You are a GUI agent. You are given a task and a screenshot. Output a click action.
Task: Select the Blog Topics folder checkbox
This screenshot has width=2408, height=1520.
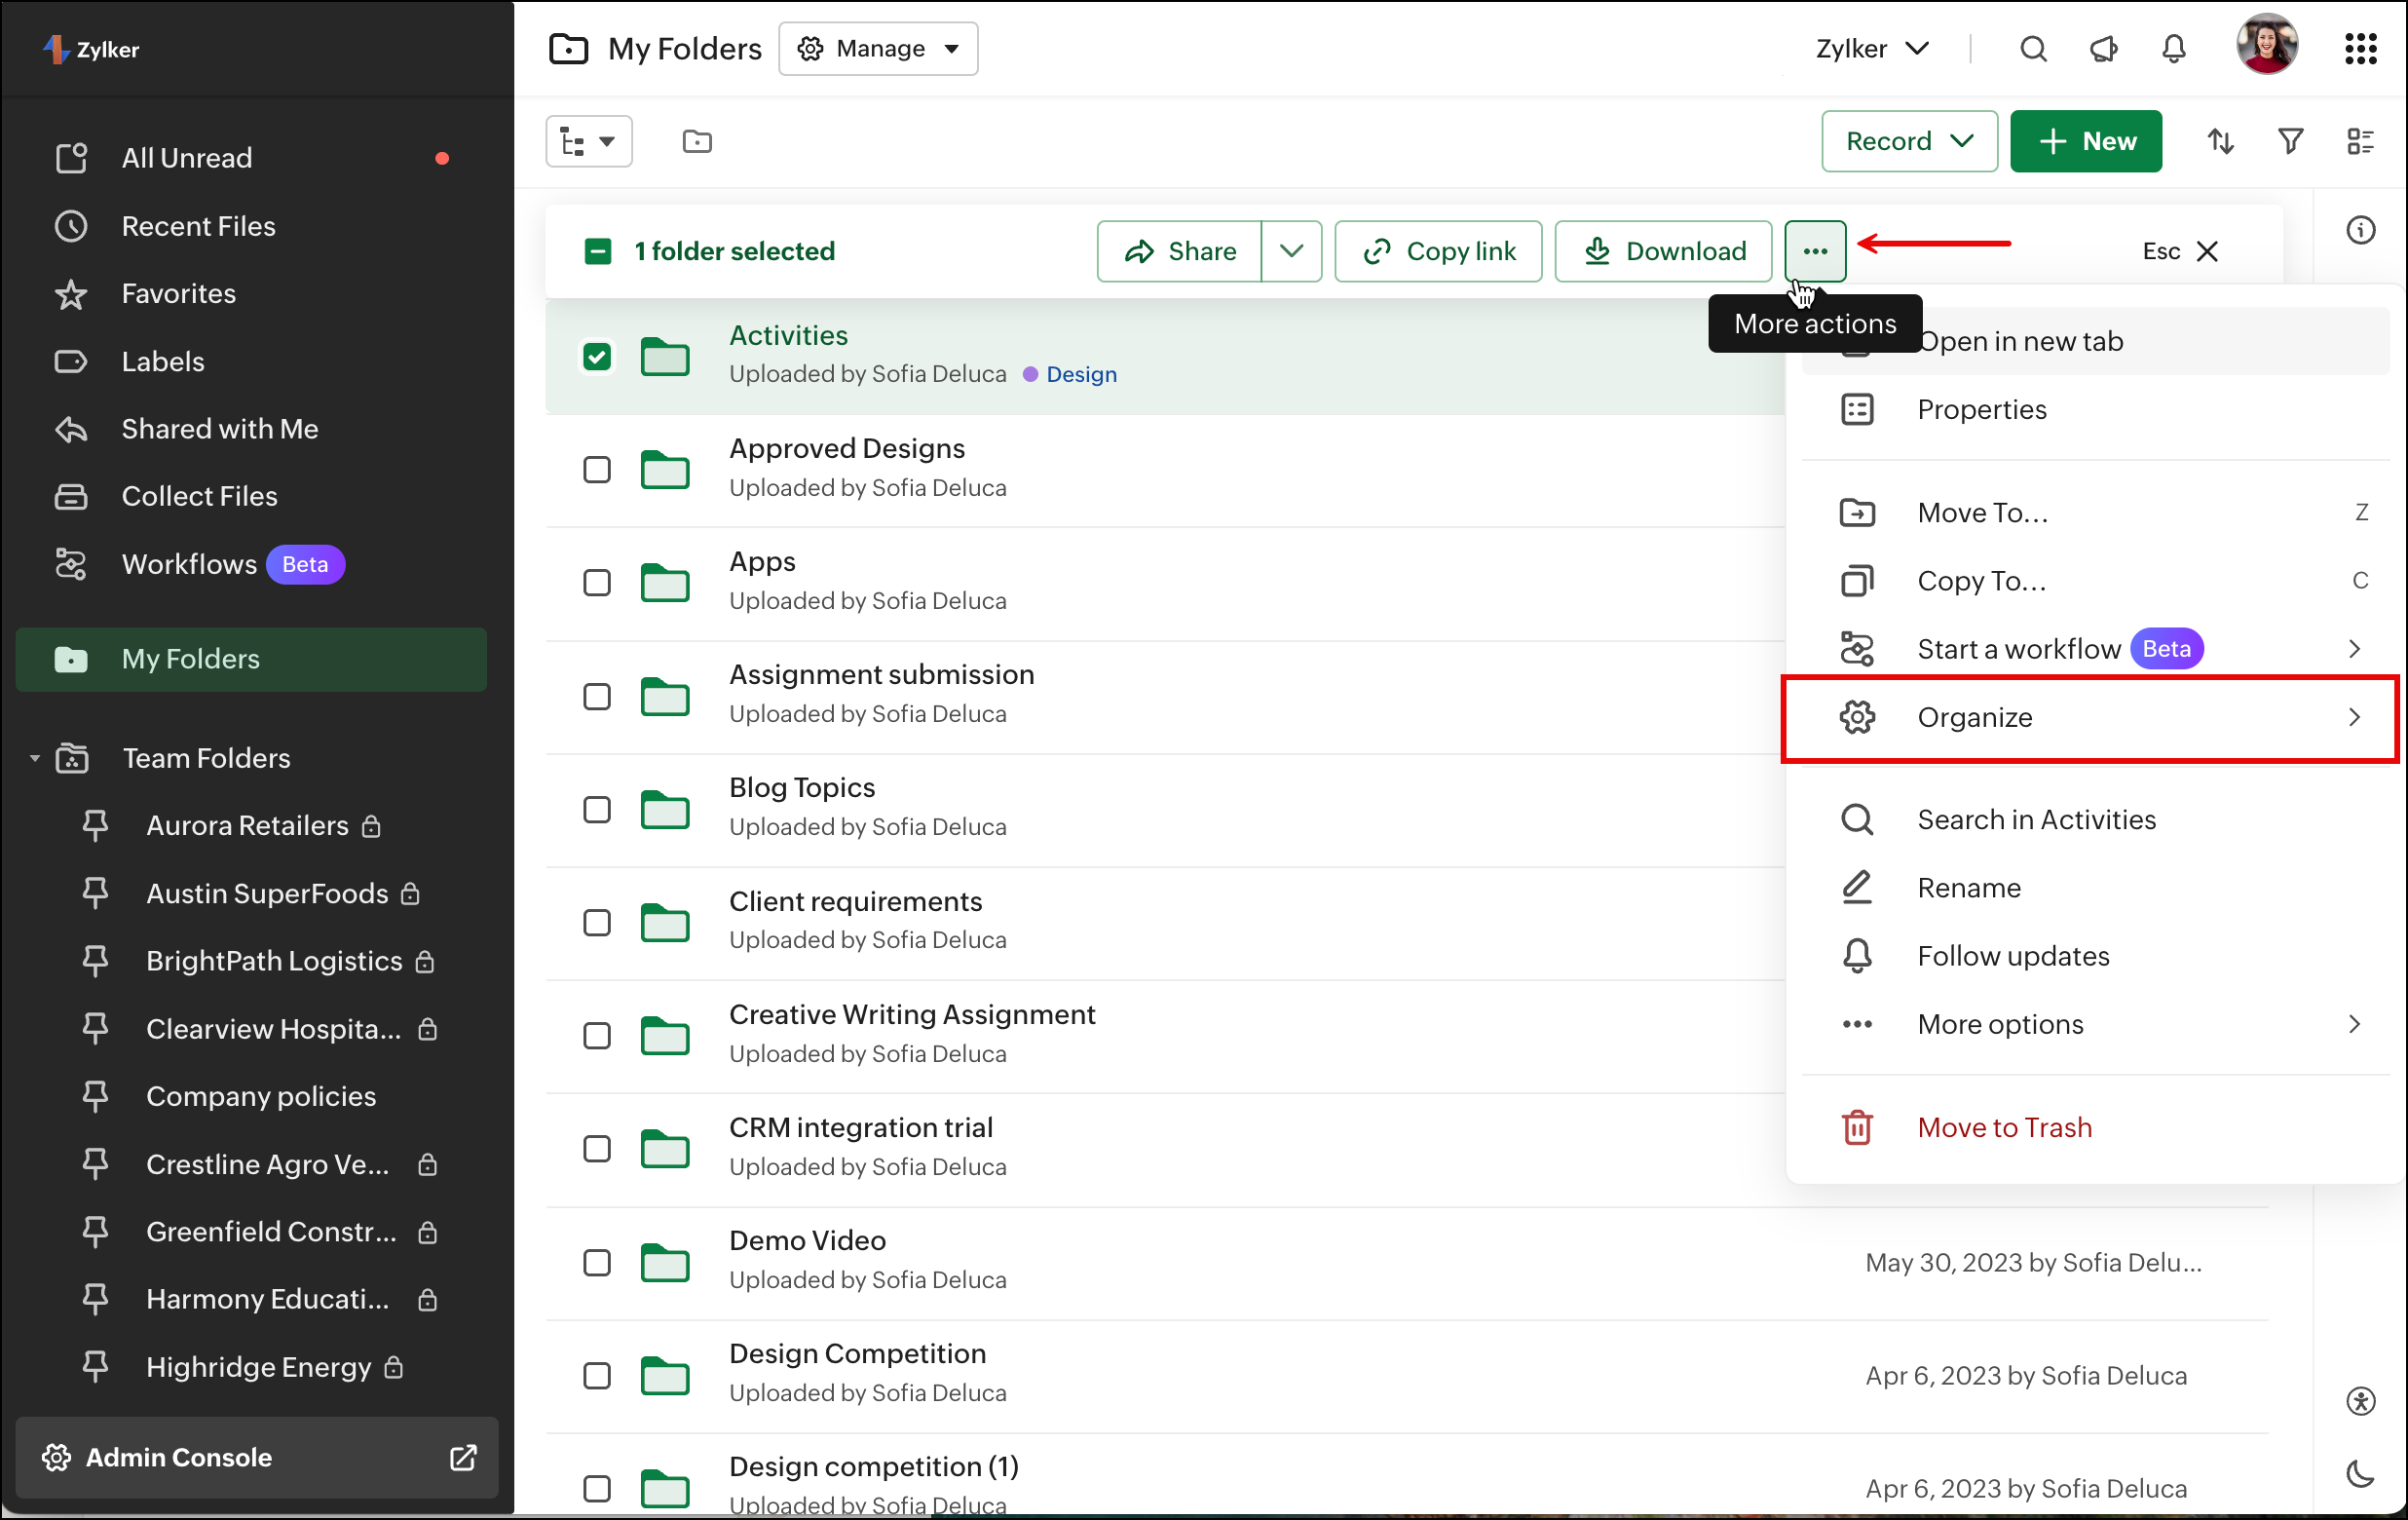pos(597,809)
